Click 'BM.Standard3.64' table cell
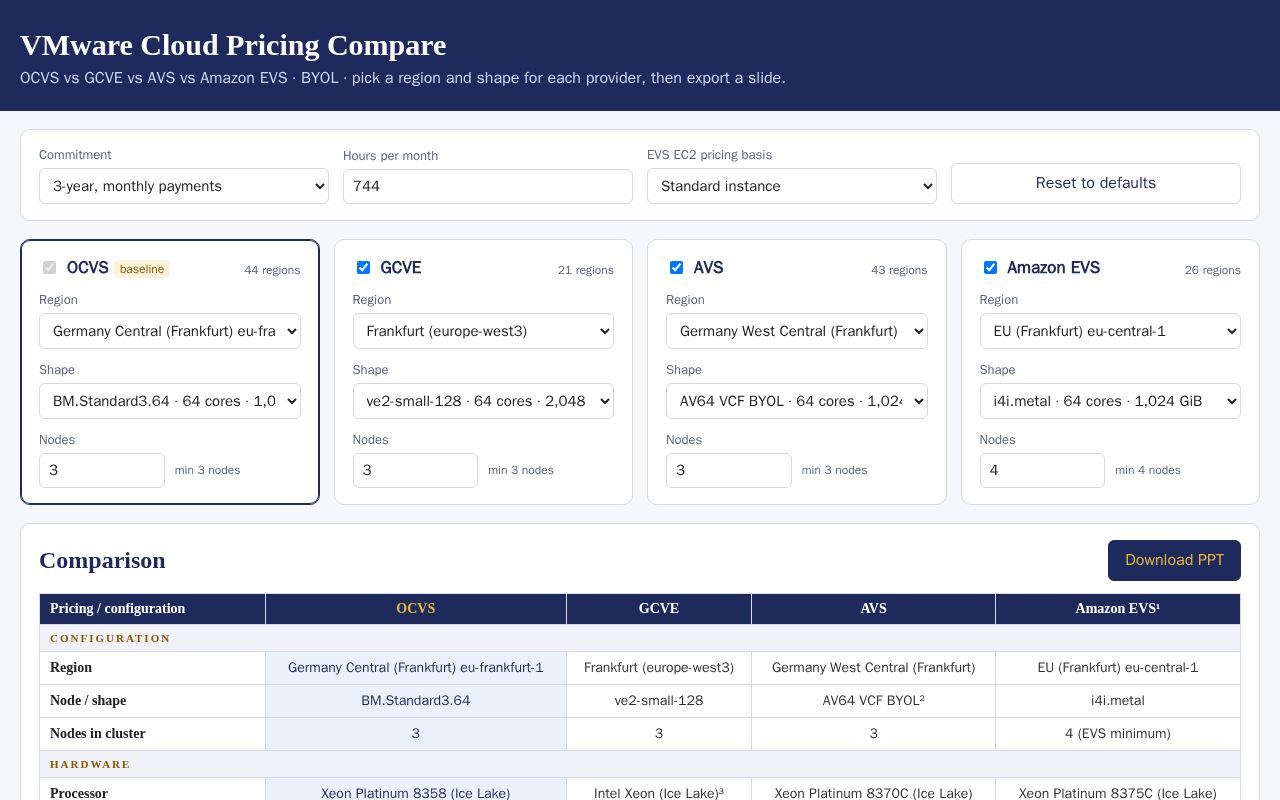Viewport: 1280px width, 800px height. 416,701
